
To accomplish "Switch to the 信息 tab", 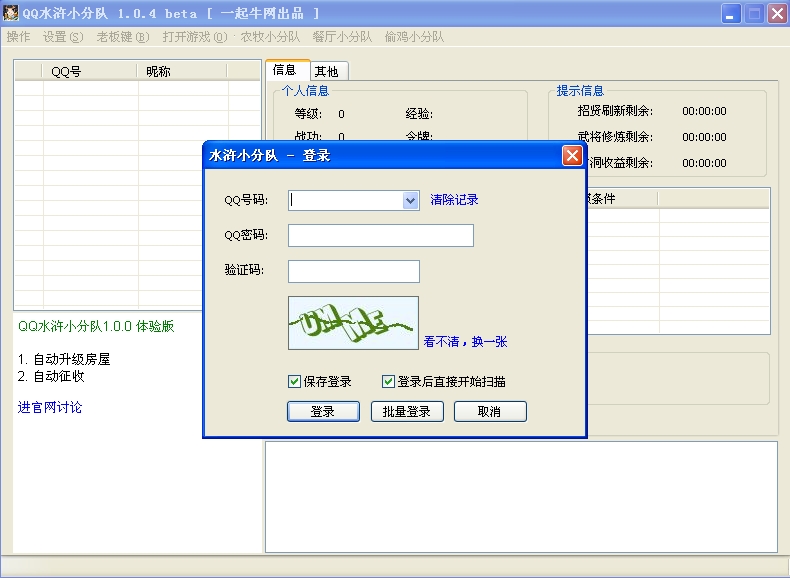I will pos(287,70).
